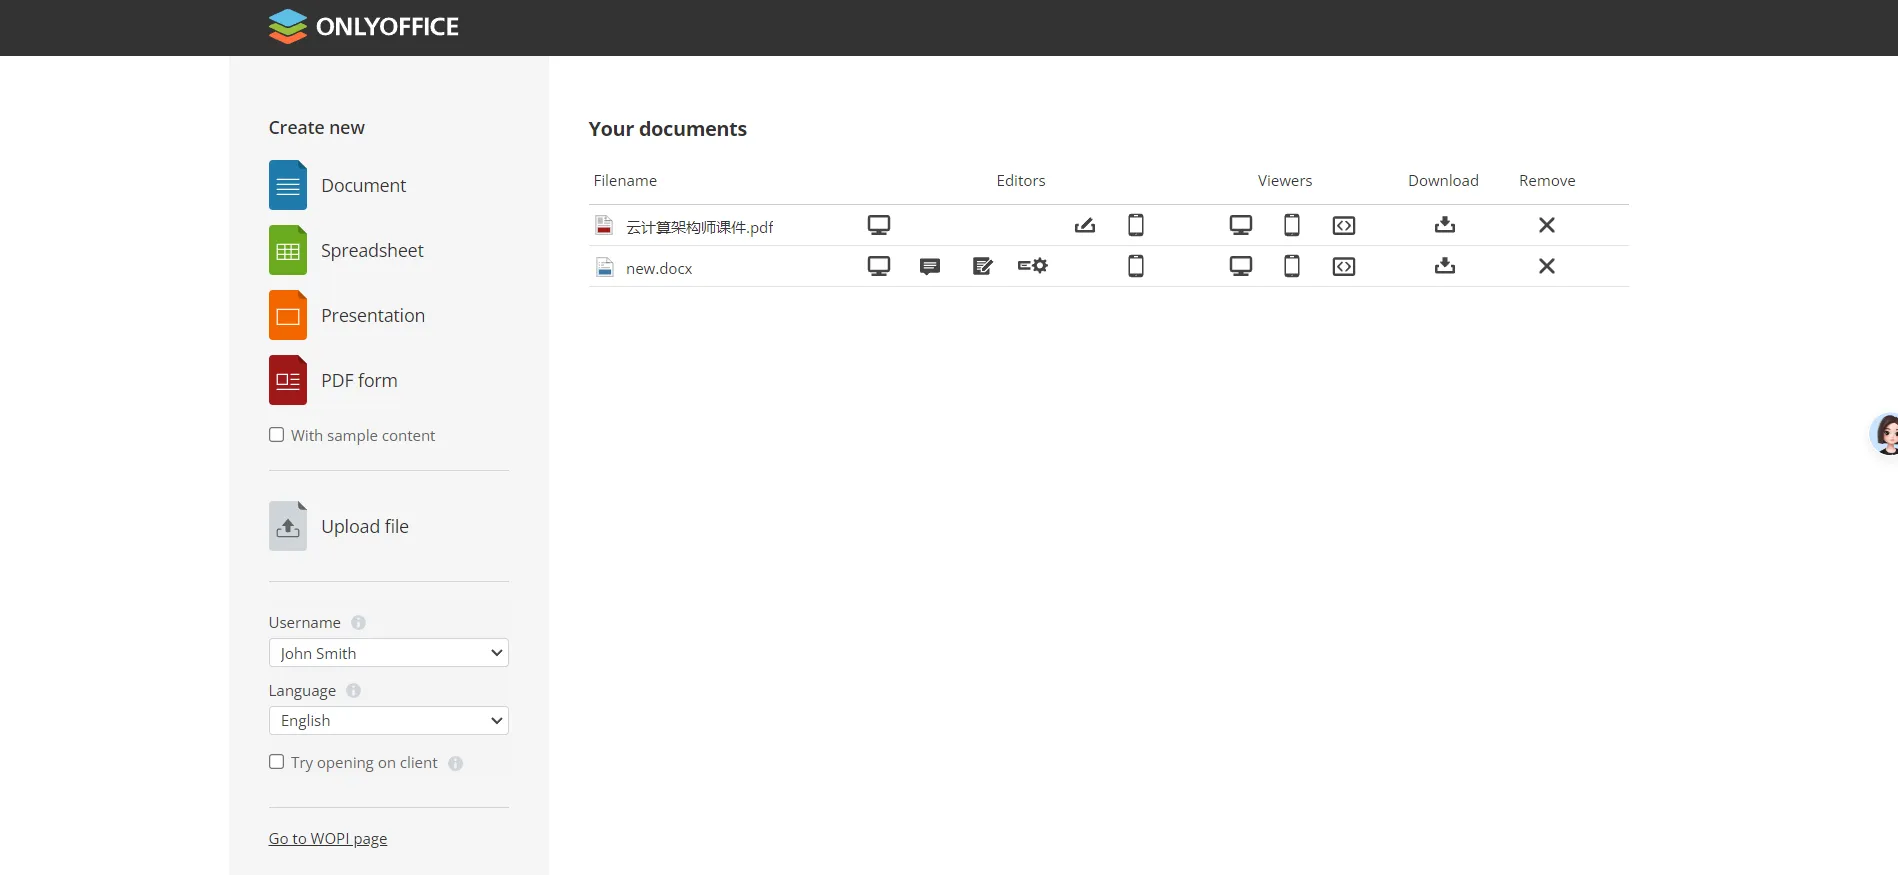Open the PDF file for form filling
This screenshot has height=875, width=1898.
[1085, 225]
